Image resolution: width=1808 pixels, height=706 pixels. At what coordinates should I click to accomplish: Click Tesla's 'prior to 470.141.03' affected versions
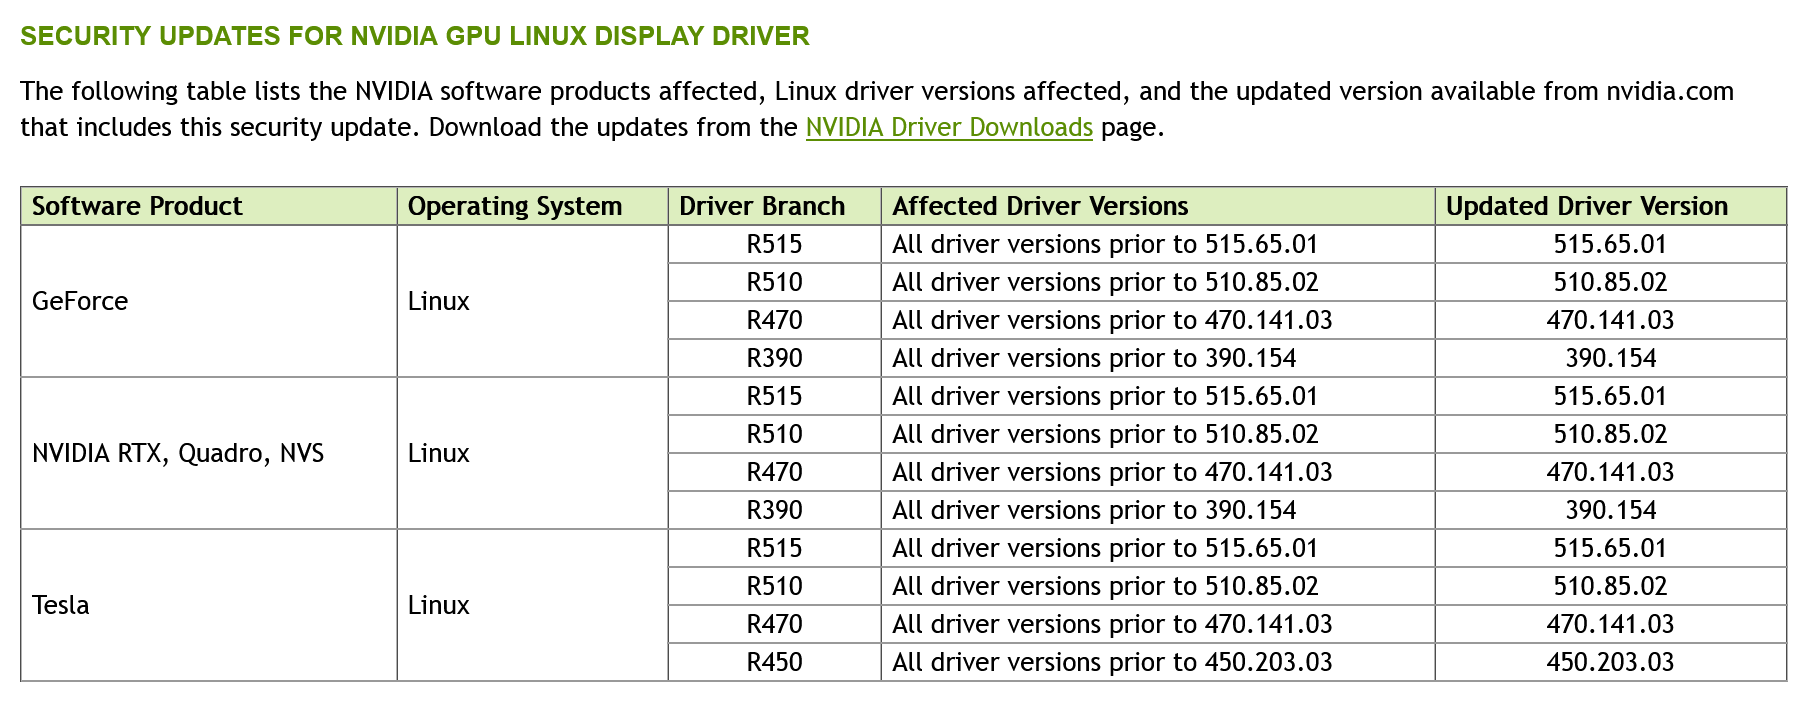(1158, 624)
